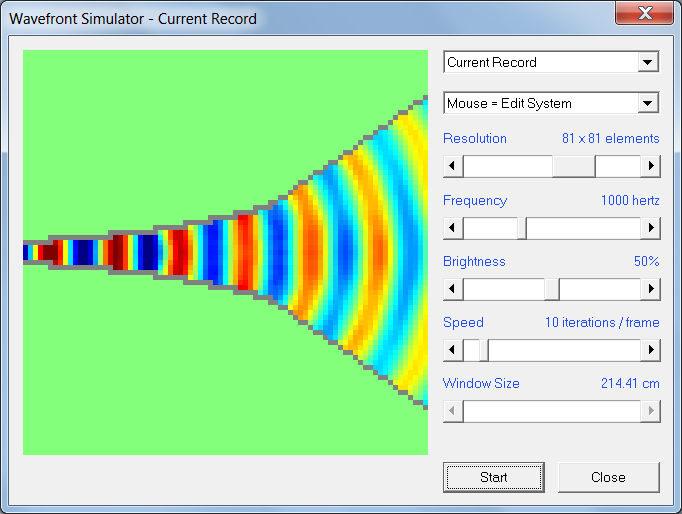Click the Frequency slider right arrow

pyautogui.click(x=651, y=228)
